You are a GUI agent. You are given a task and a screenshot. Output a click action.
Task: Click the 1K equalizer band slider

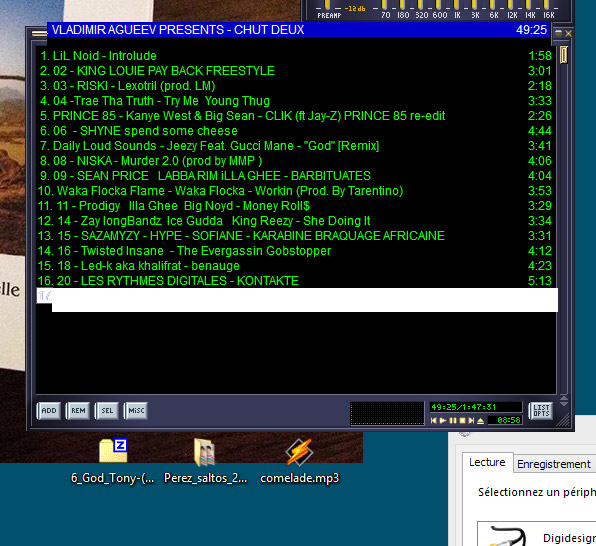coord(457,5)
